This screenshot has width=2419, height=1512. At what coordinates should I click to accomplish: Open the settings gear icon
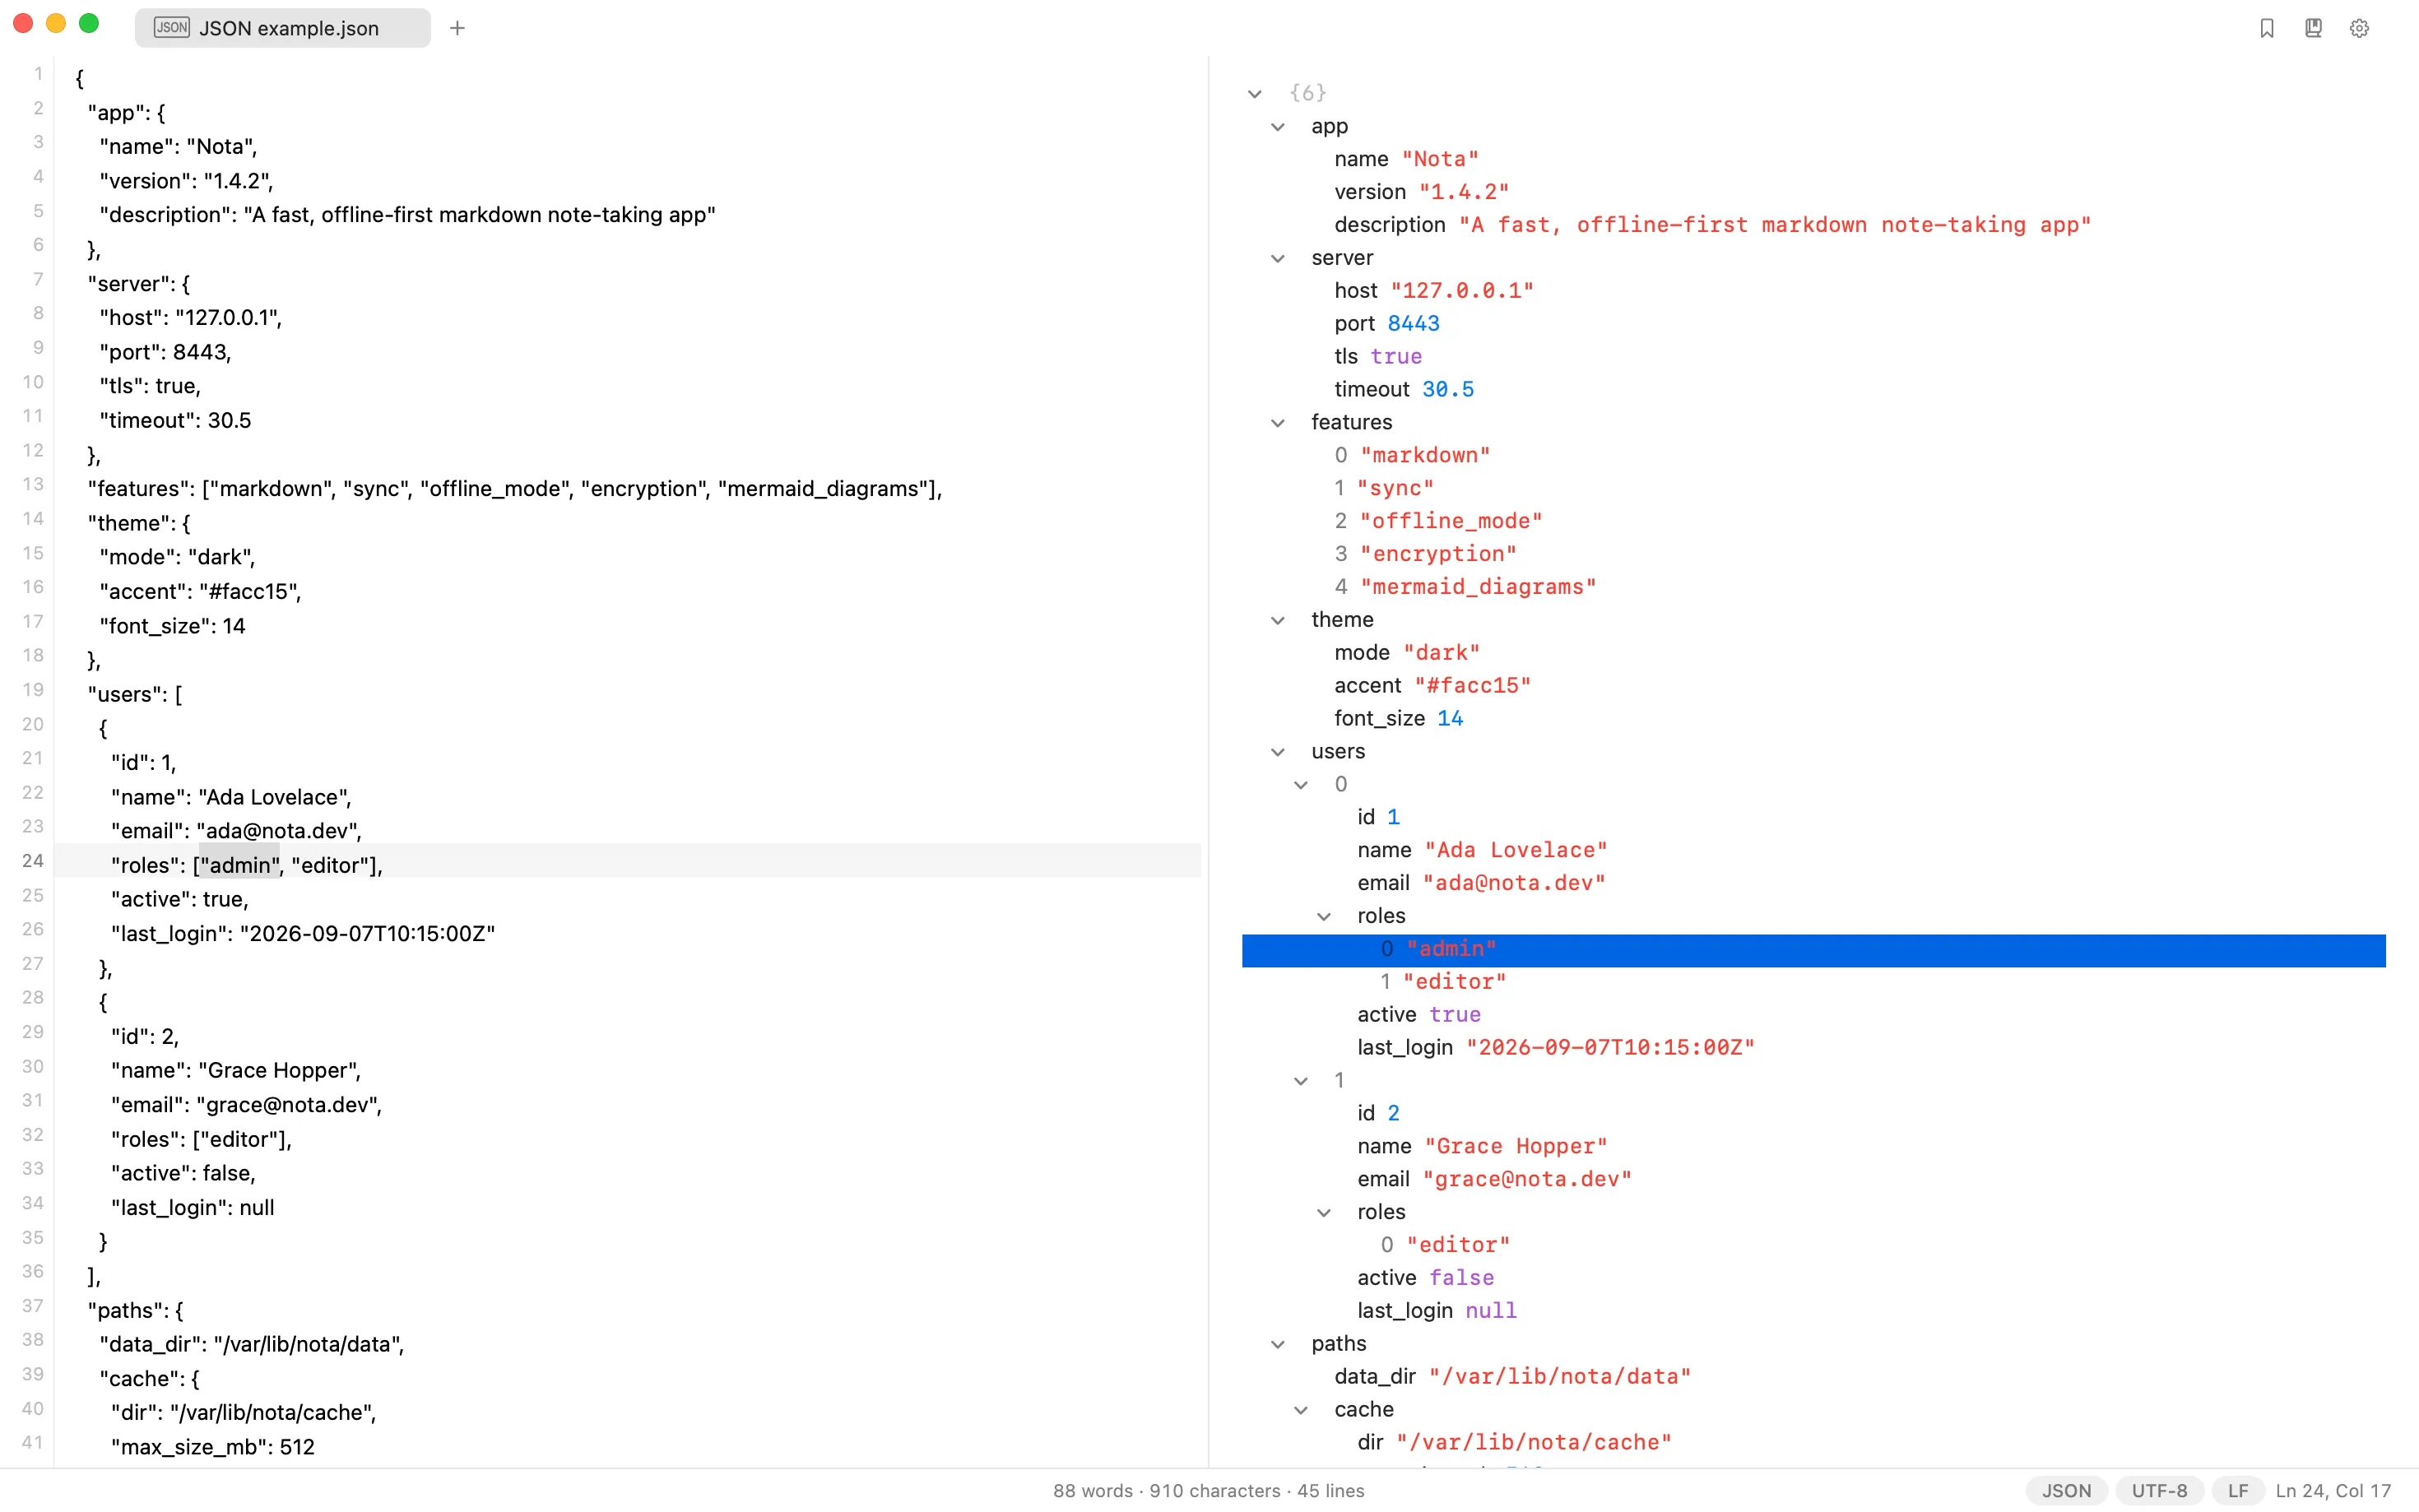point(2358,28)
